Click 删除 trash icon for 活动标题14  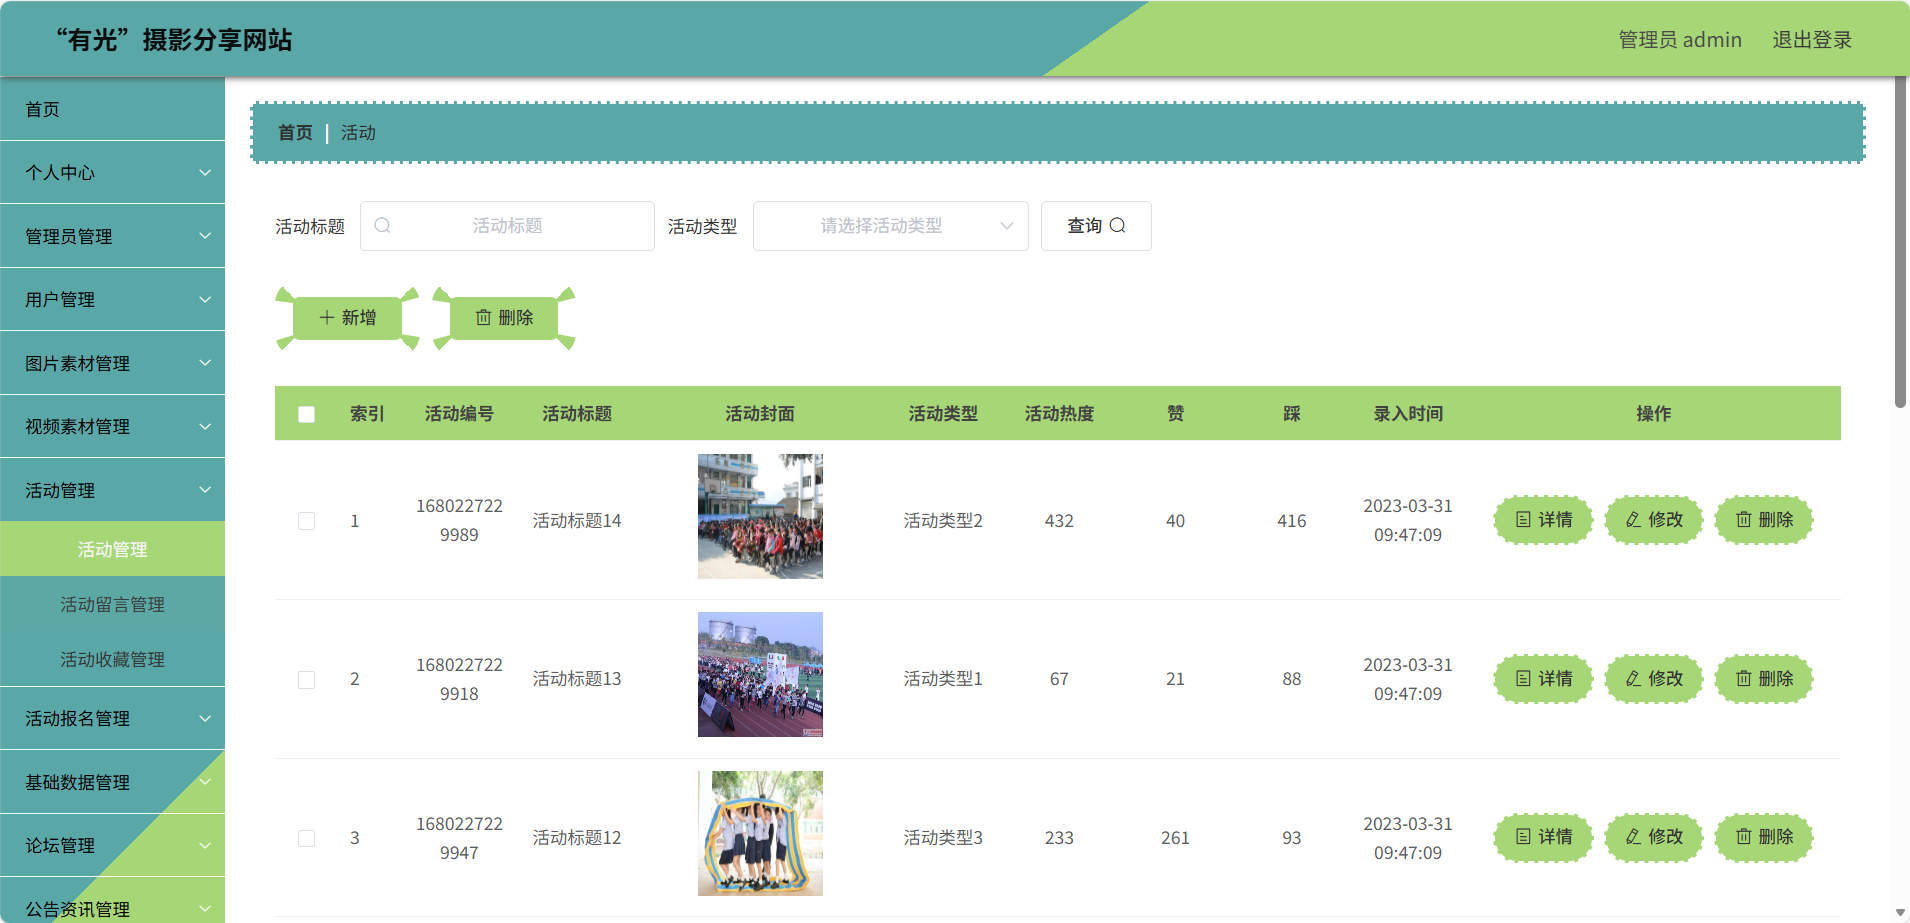click(x=1743, y=520)
